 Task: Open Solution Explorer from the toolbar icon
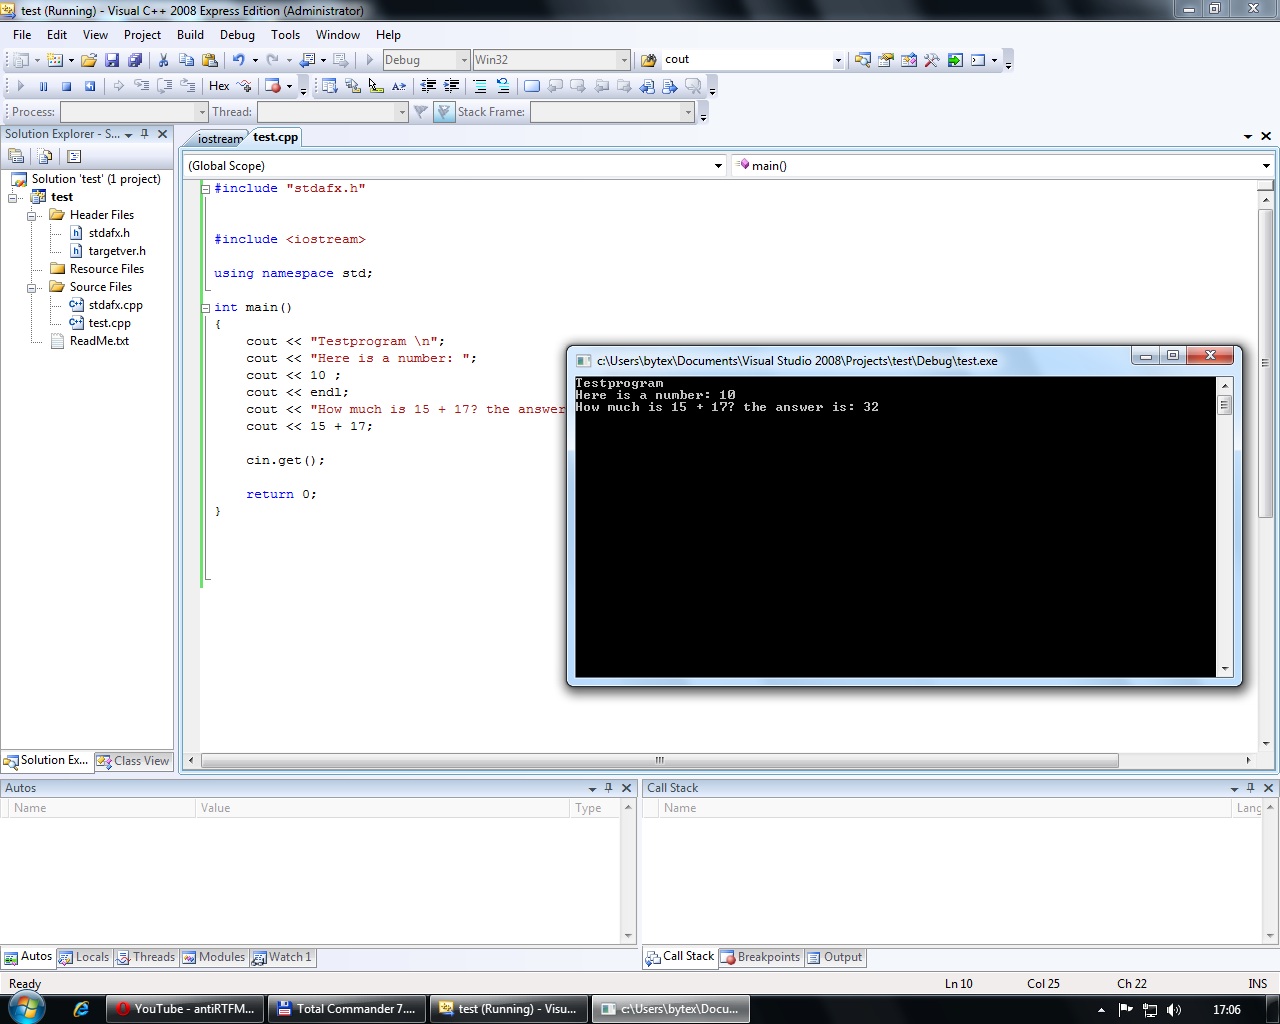coord(863,60)
